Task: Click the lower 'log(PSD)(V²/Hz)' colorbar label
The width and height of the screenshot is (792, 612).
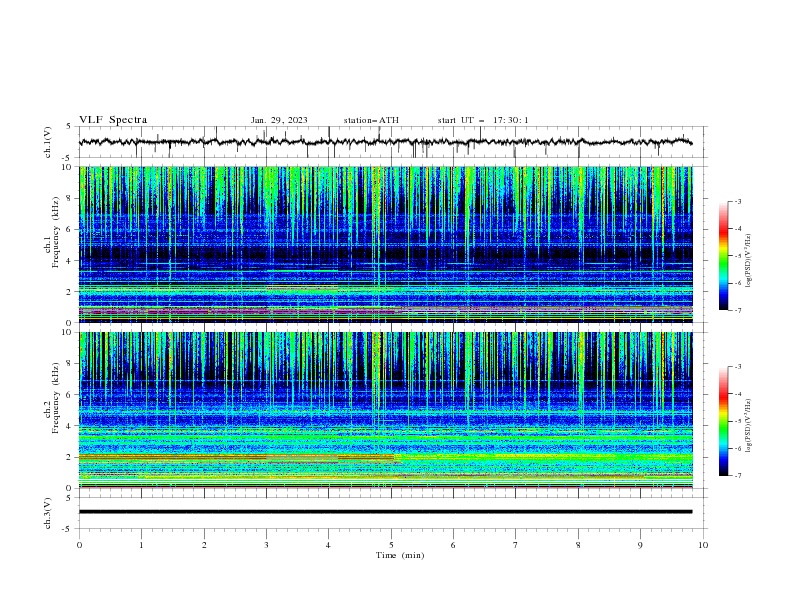Action: tap(749, 425)
